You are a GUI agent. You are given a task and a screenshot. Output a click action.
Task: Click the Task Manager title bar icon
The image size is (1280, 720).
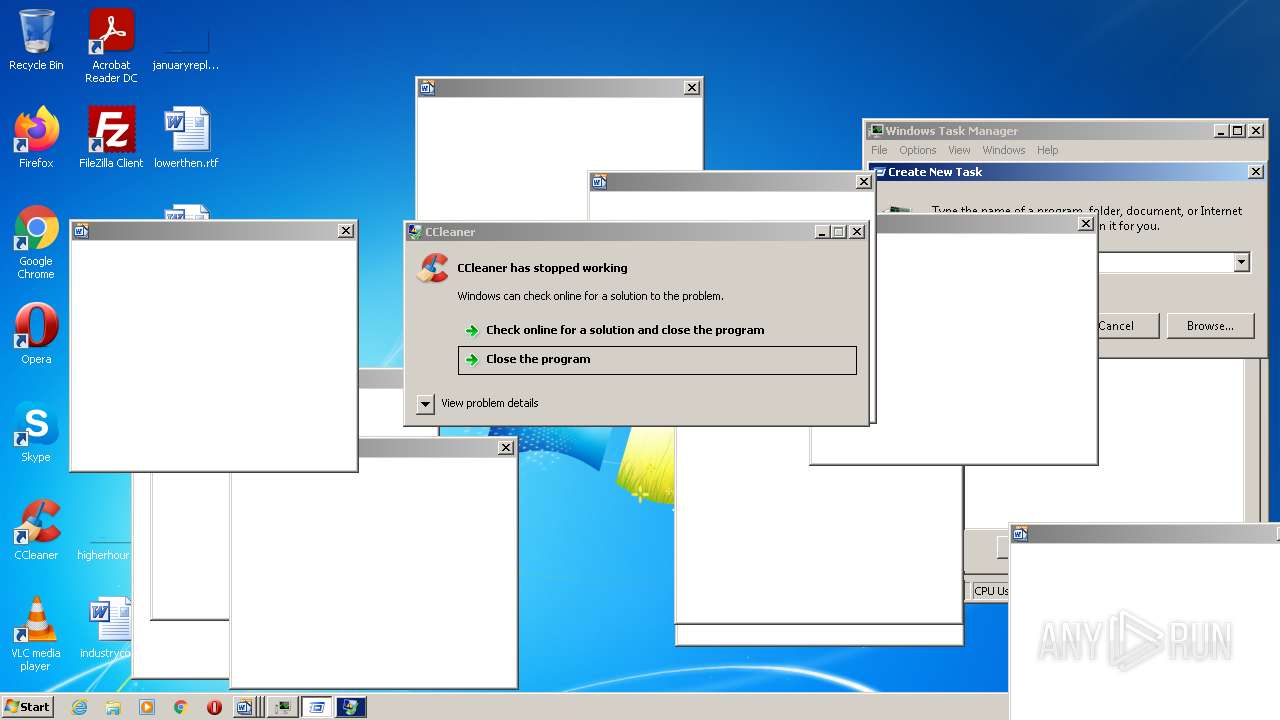pyautogui.click(x=876, y=131)
